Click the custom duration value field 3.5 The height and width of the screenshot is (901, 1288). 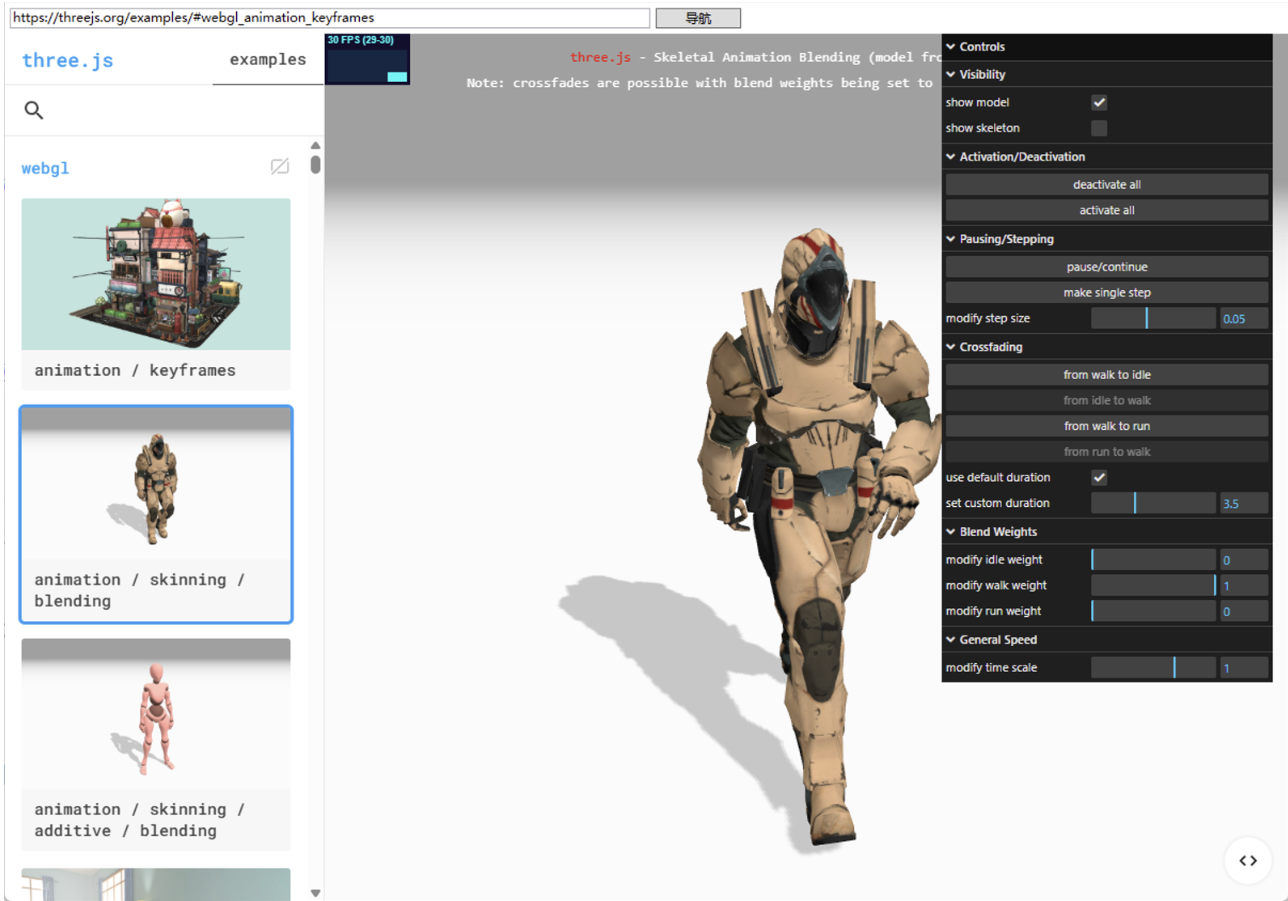[x=1244, y=503]
